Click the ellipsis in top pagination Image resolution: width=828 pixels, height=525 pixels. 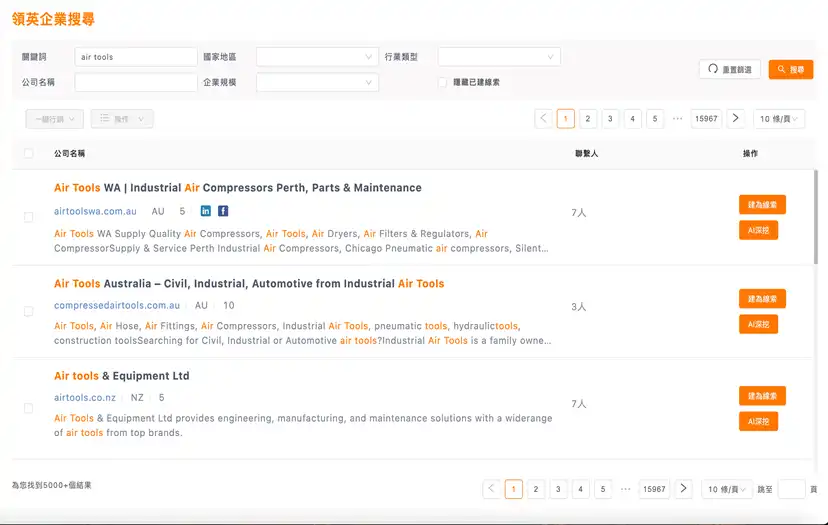pyautogui.click(x=678, y=118)
